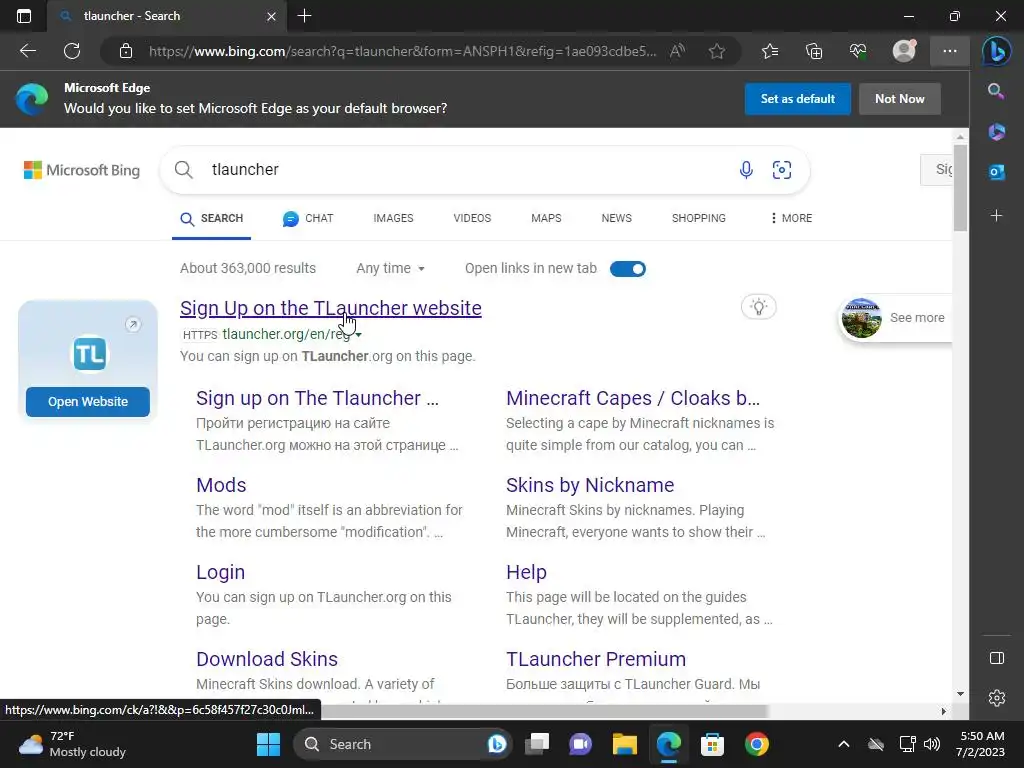View site information lock icon
The image size is (1024, 768).
[126, 51]
